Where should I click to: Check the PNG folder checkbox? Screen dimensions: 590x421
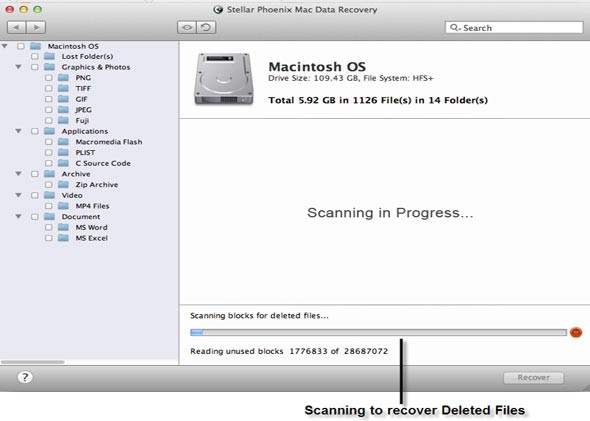[x=49, y=78]
